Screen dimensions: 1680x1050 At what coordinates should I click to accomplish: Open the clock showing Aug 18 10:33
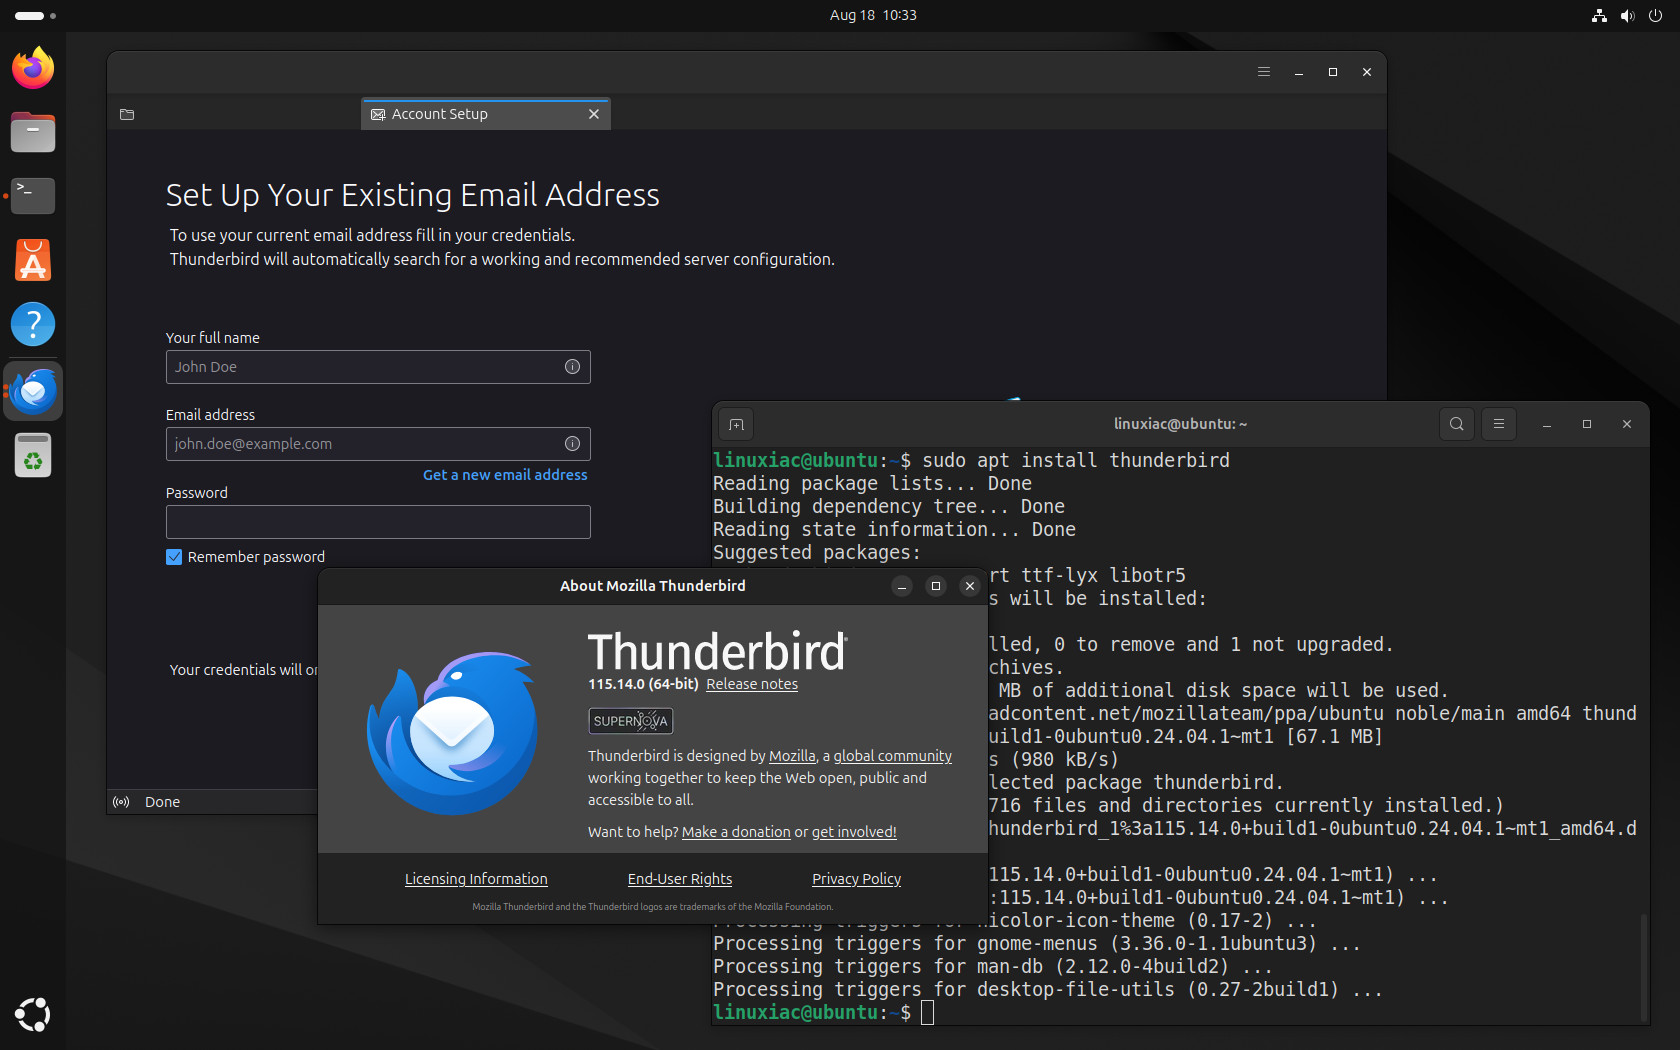(x=873, y=16)
